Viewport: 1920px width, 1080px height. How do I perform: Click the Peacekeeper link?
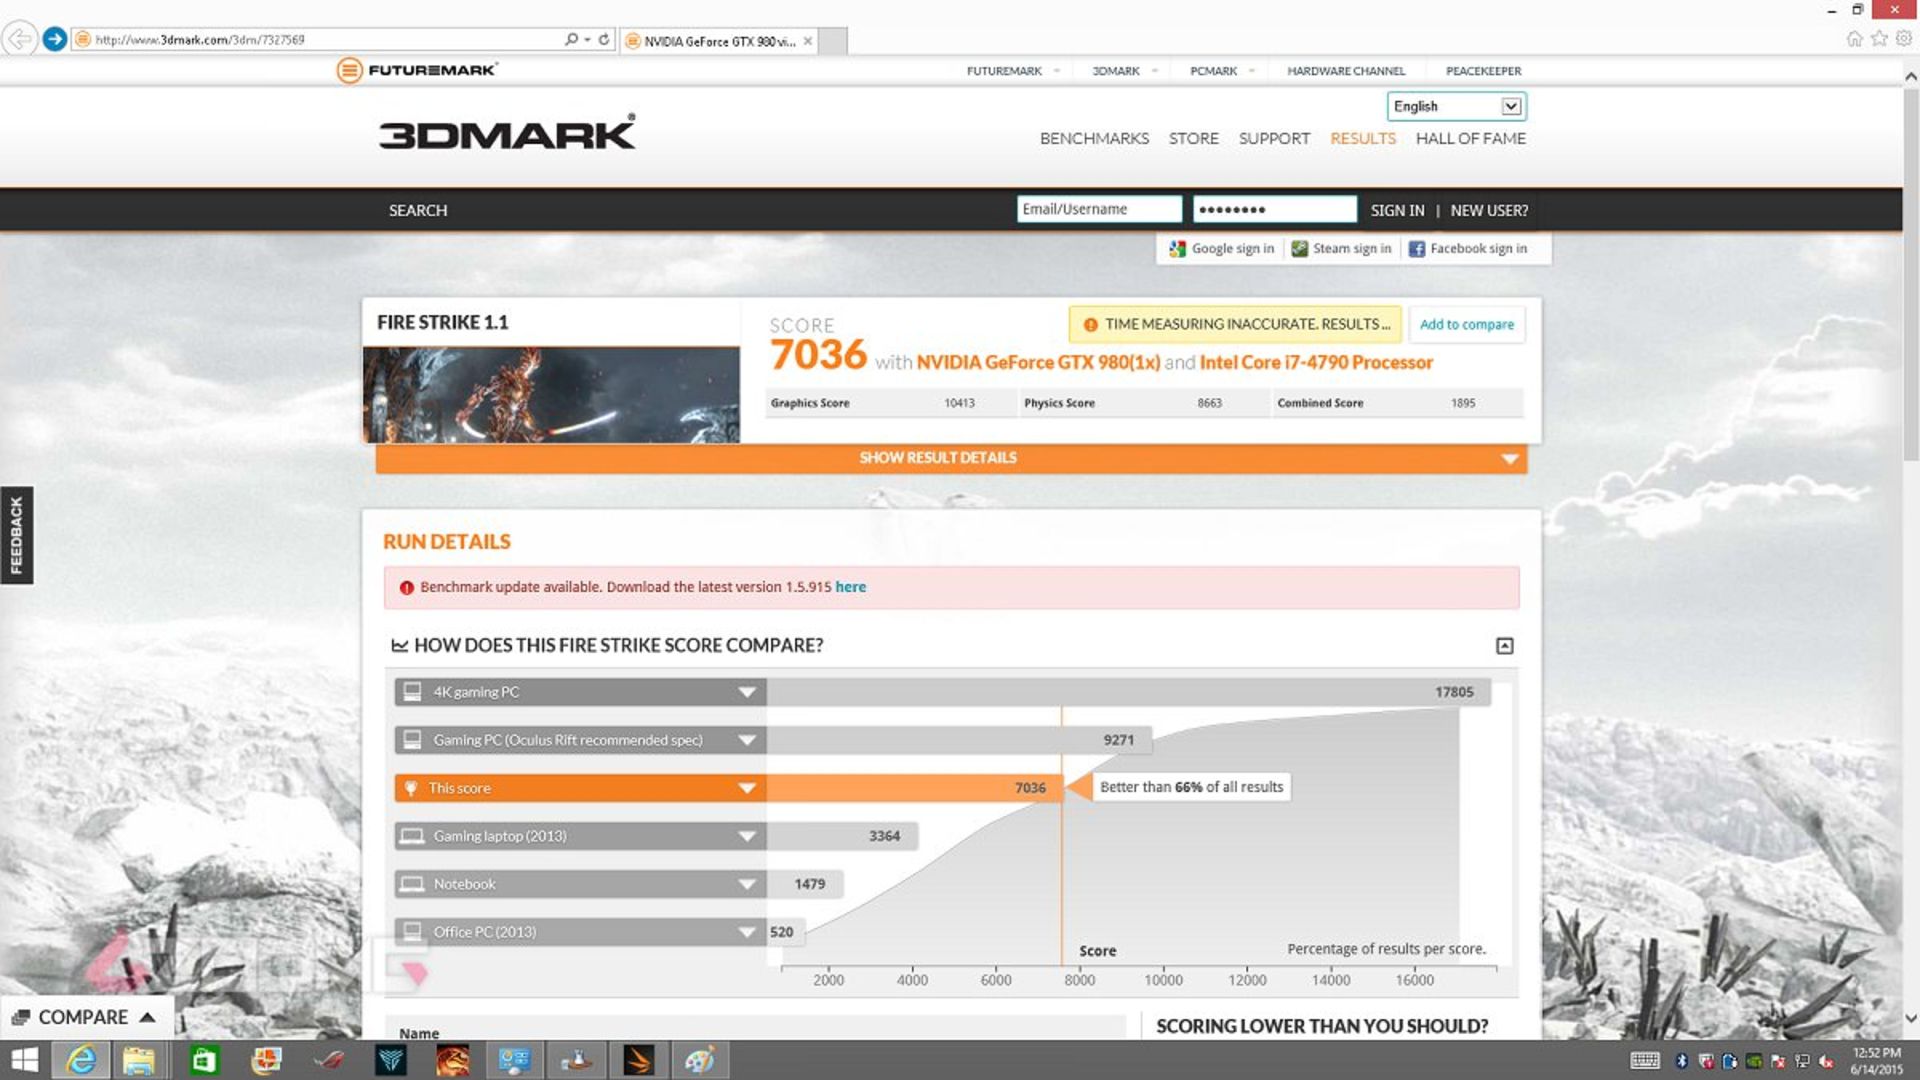pyautogui.click(x=1483, y=71)
